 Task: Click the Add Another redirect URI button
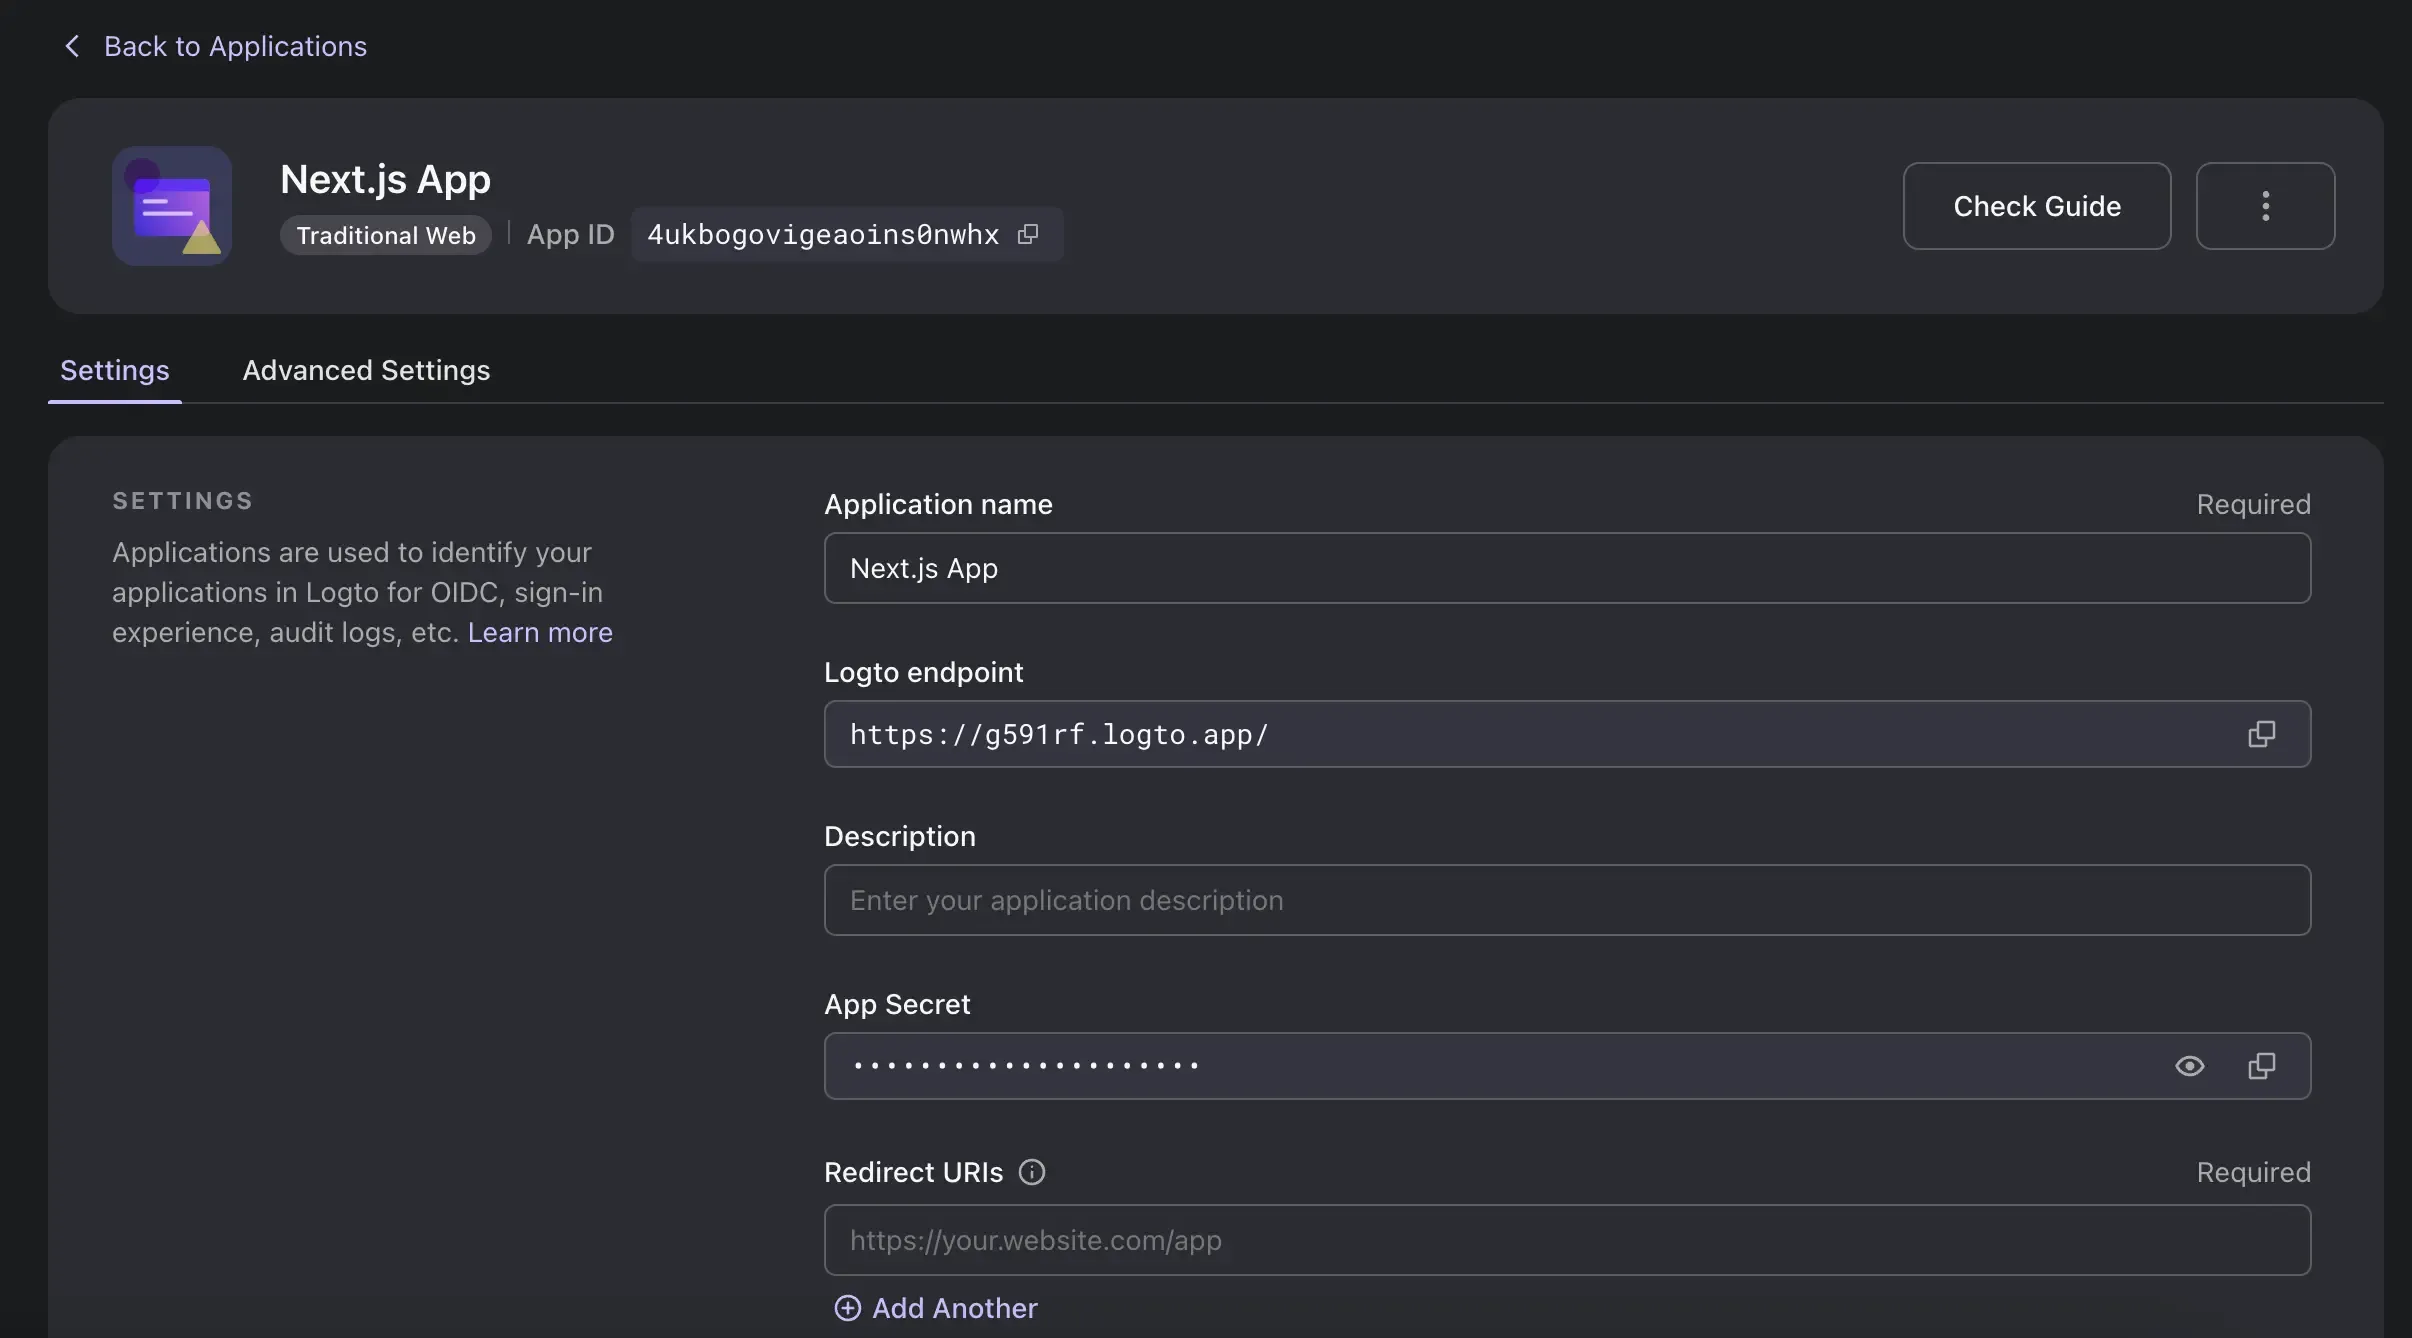(x=931, y=1305)
